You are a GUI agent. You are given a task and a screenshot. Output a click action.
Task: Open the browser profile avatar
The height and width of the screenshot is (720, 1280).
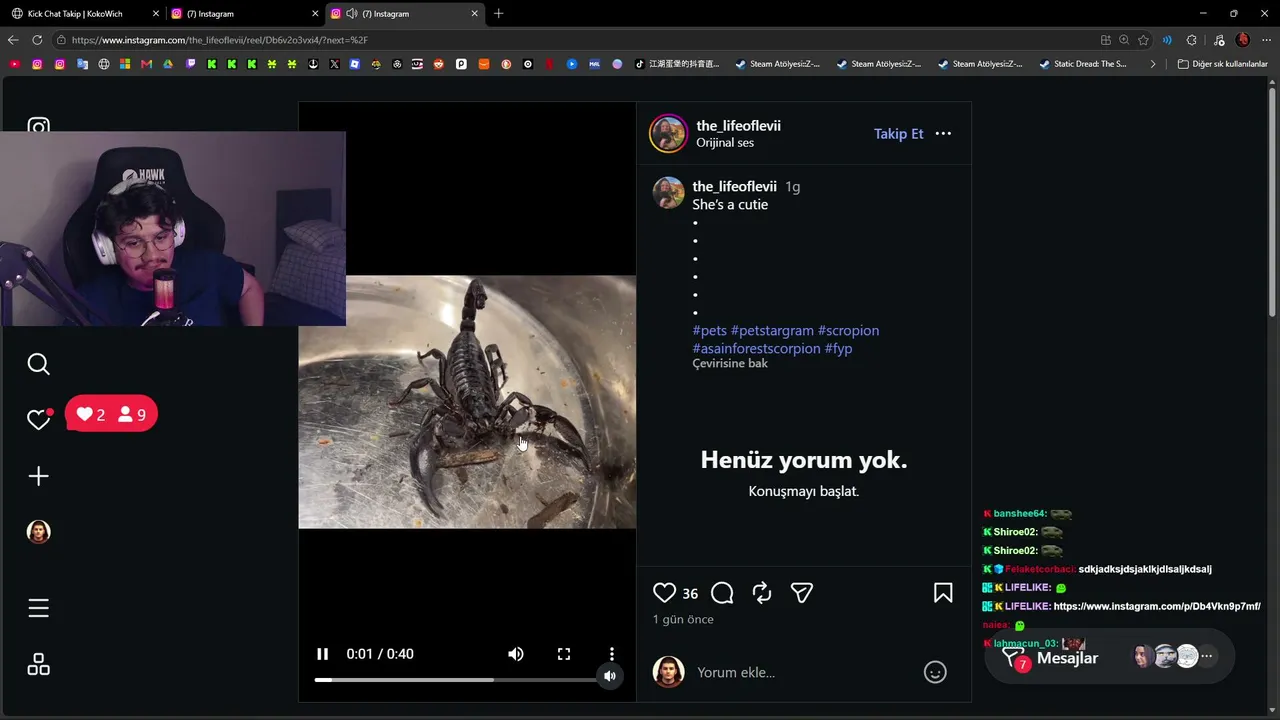click(x=1242, y=40)
